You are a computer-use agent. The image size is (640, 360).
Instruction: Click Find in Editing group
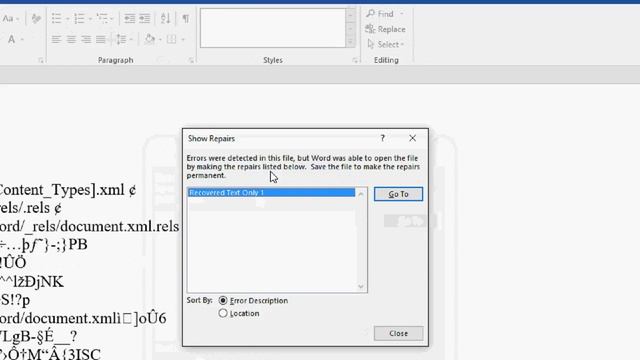(380, 14)
